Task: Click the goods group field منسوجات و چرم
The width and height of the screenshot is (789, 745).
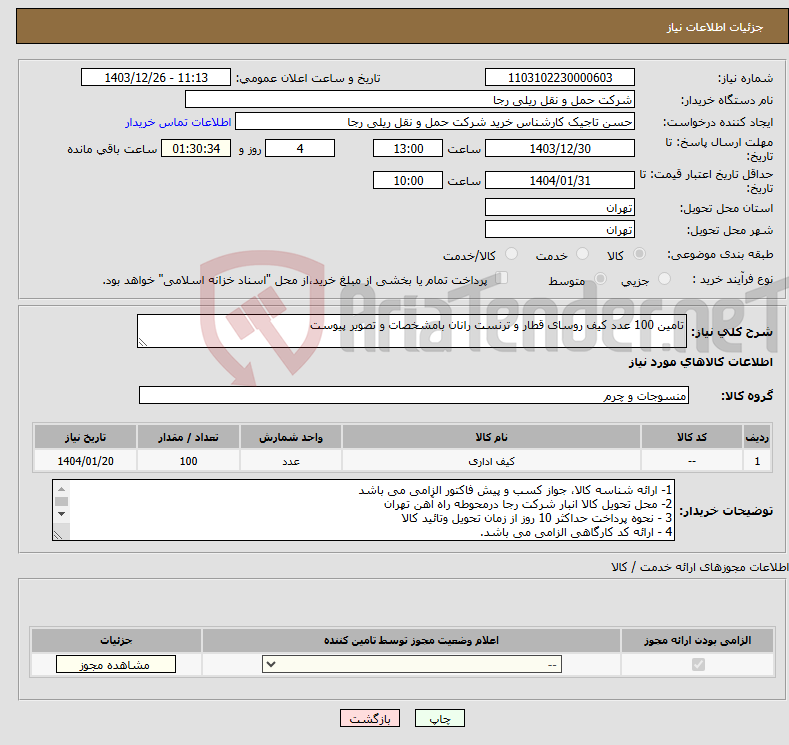Action: (x=414, y=395)
